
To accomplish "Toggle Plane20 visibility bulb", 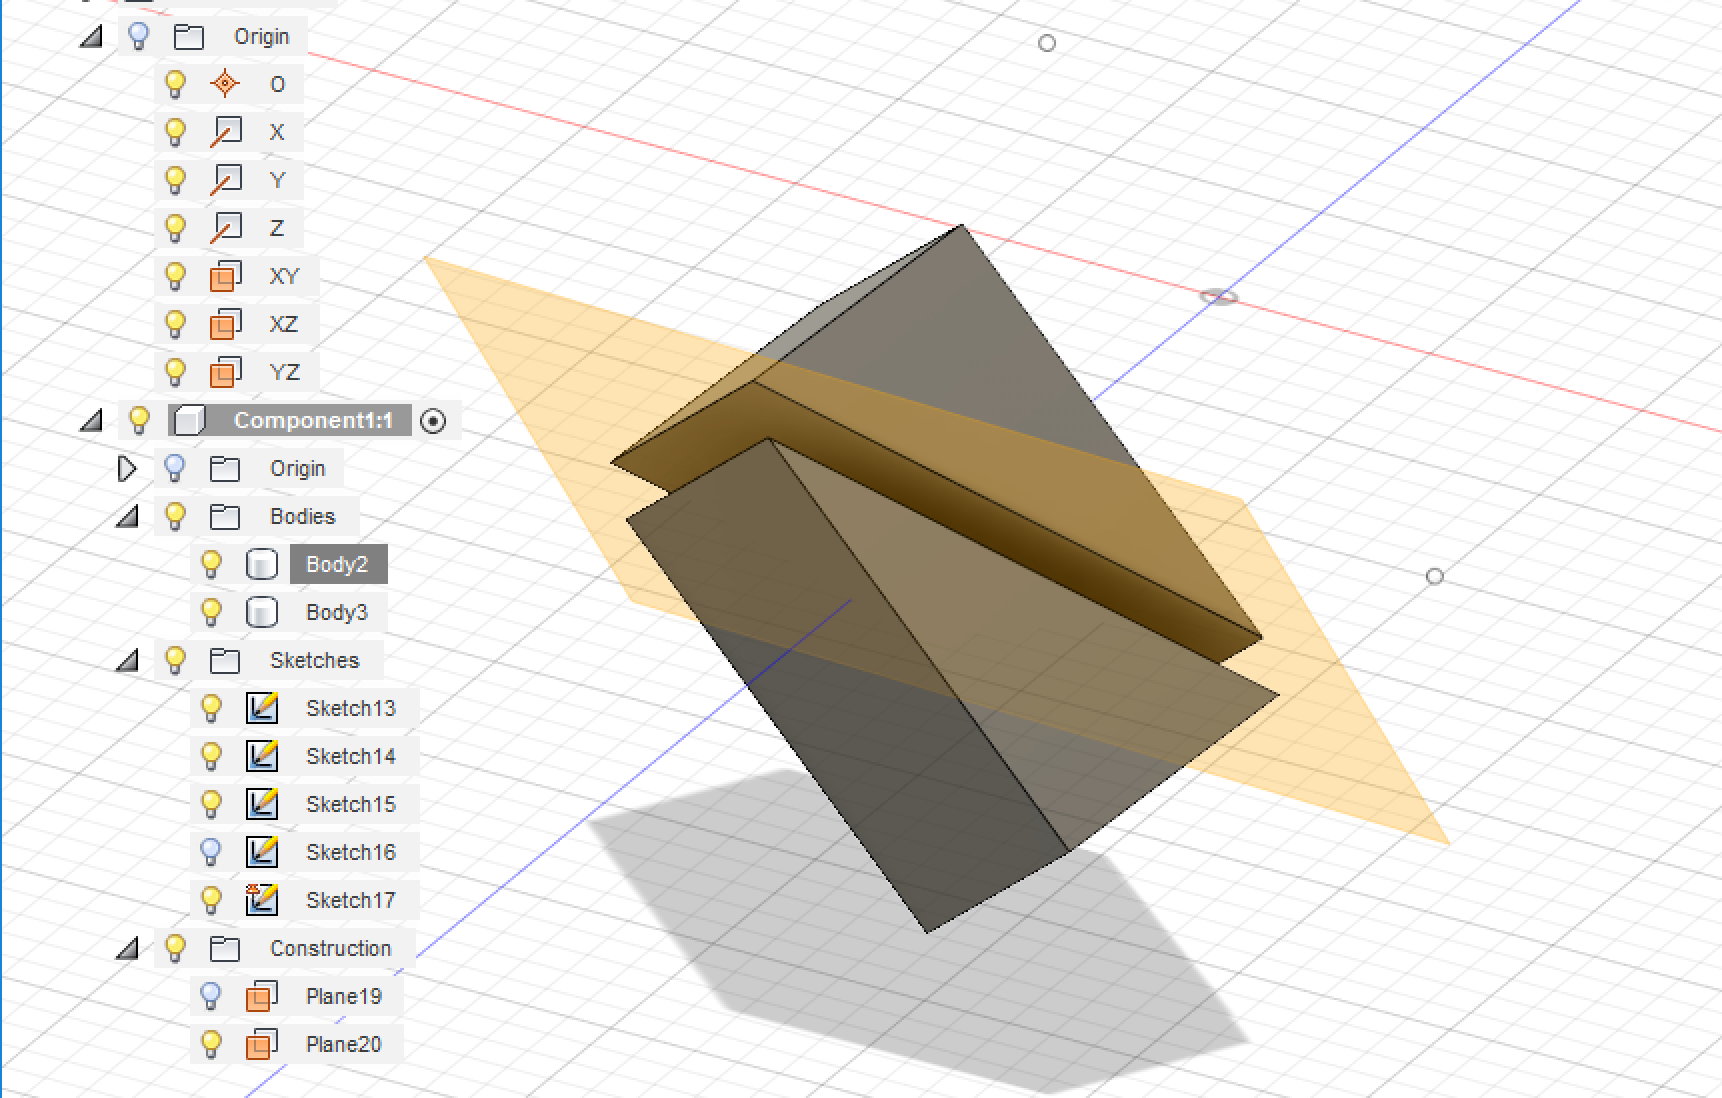I will (211, 1043).
